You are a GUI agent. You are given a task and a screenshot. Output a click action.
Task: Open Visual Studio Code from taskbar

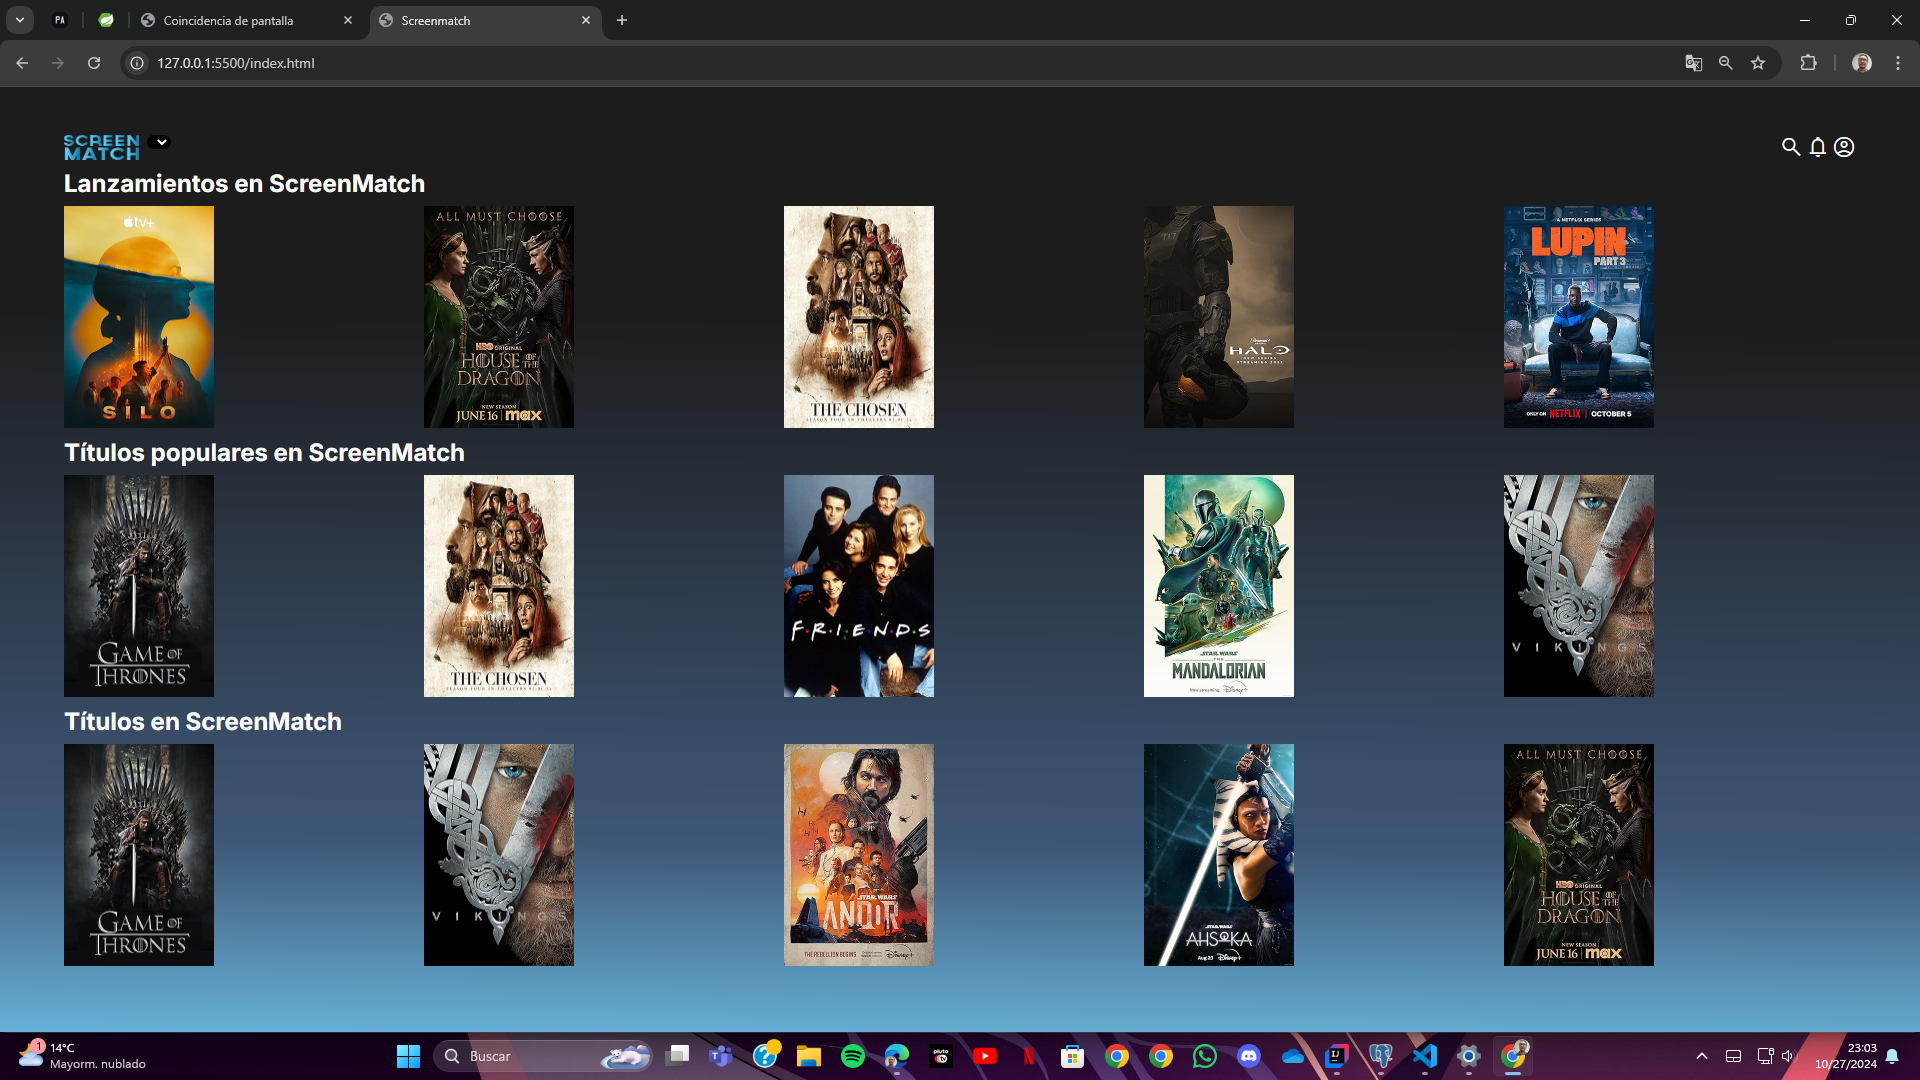point(1425,1056)
